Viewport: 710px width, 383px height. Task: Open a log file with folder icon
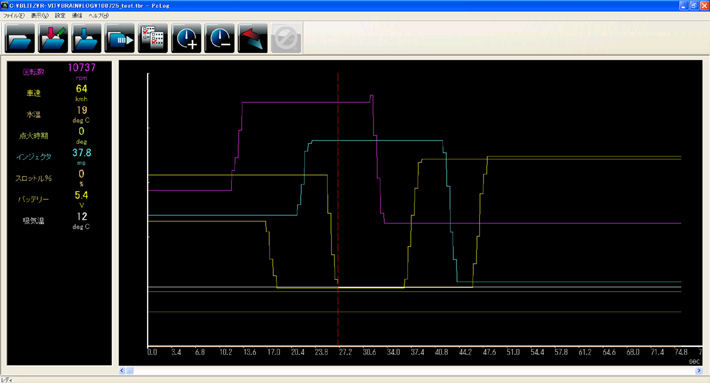pos(19,38)
